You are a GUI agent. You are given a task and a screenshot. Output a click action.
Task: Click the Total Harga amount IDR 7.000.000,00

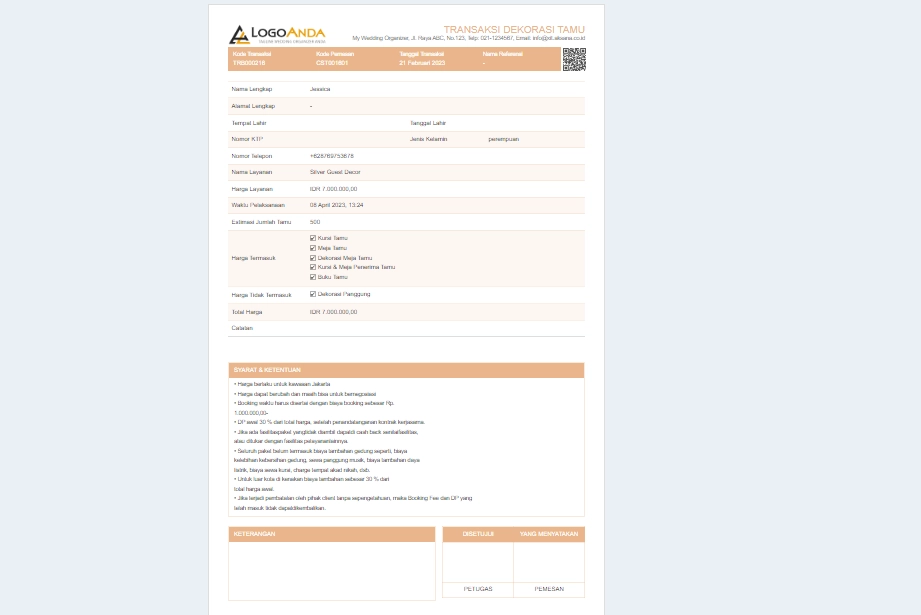click(x=333, y=312)
